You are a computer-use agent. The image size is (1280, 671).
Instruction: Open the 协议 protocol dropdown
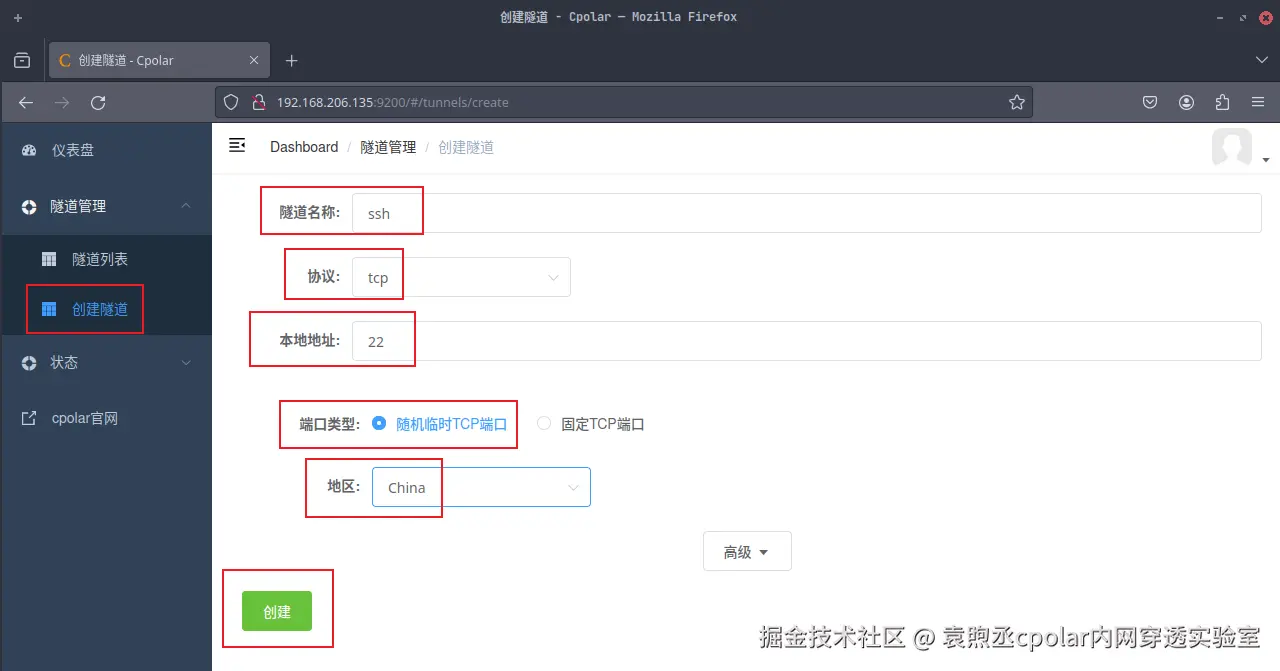461,277
